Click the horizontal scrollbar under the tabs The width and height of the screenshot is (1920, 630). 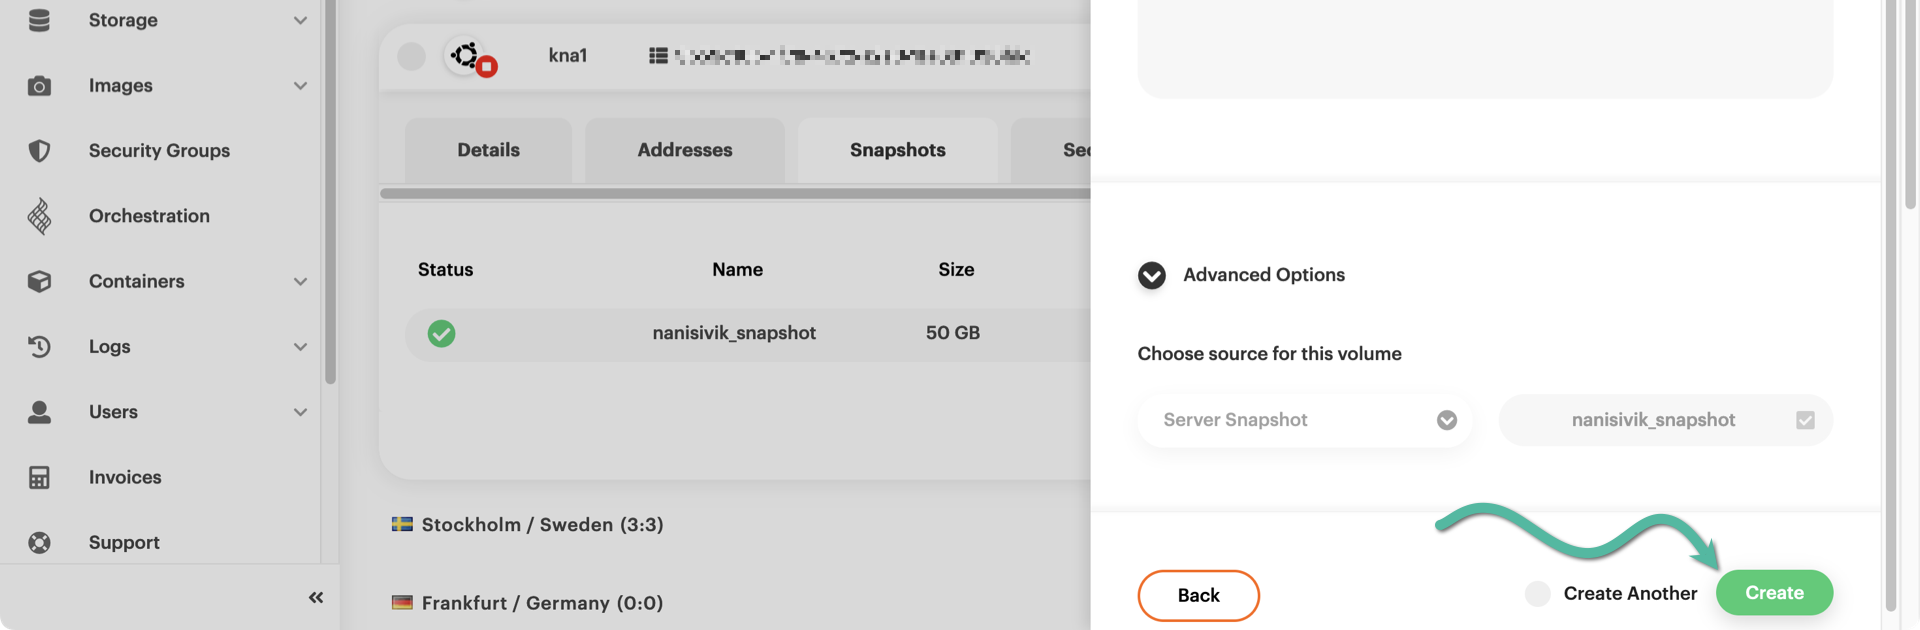[735, 193]
